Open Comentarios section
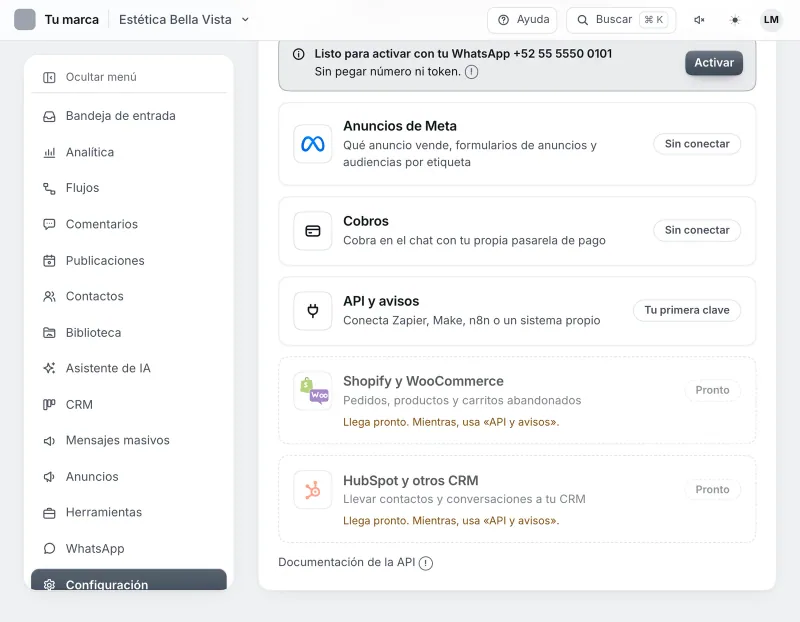 point(129,224)
